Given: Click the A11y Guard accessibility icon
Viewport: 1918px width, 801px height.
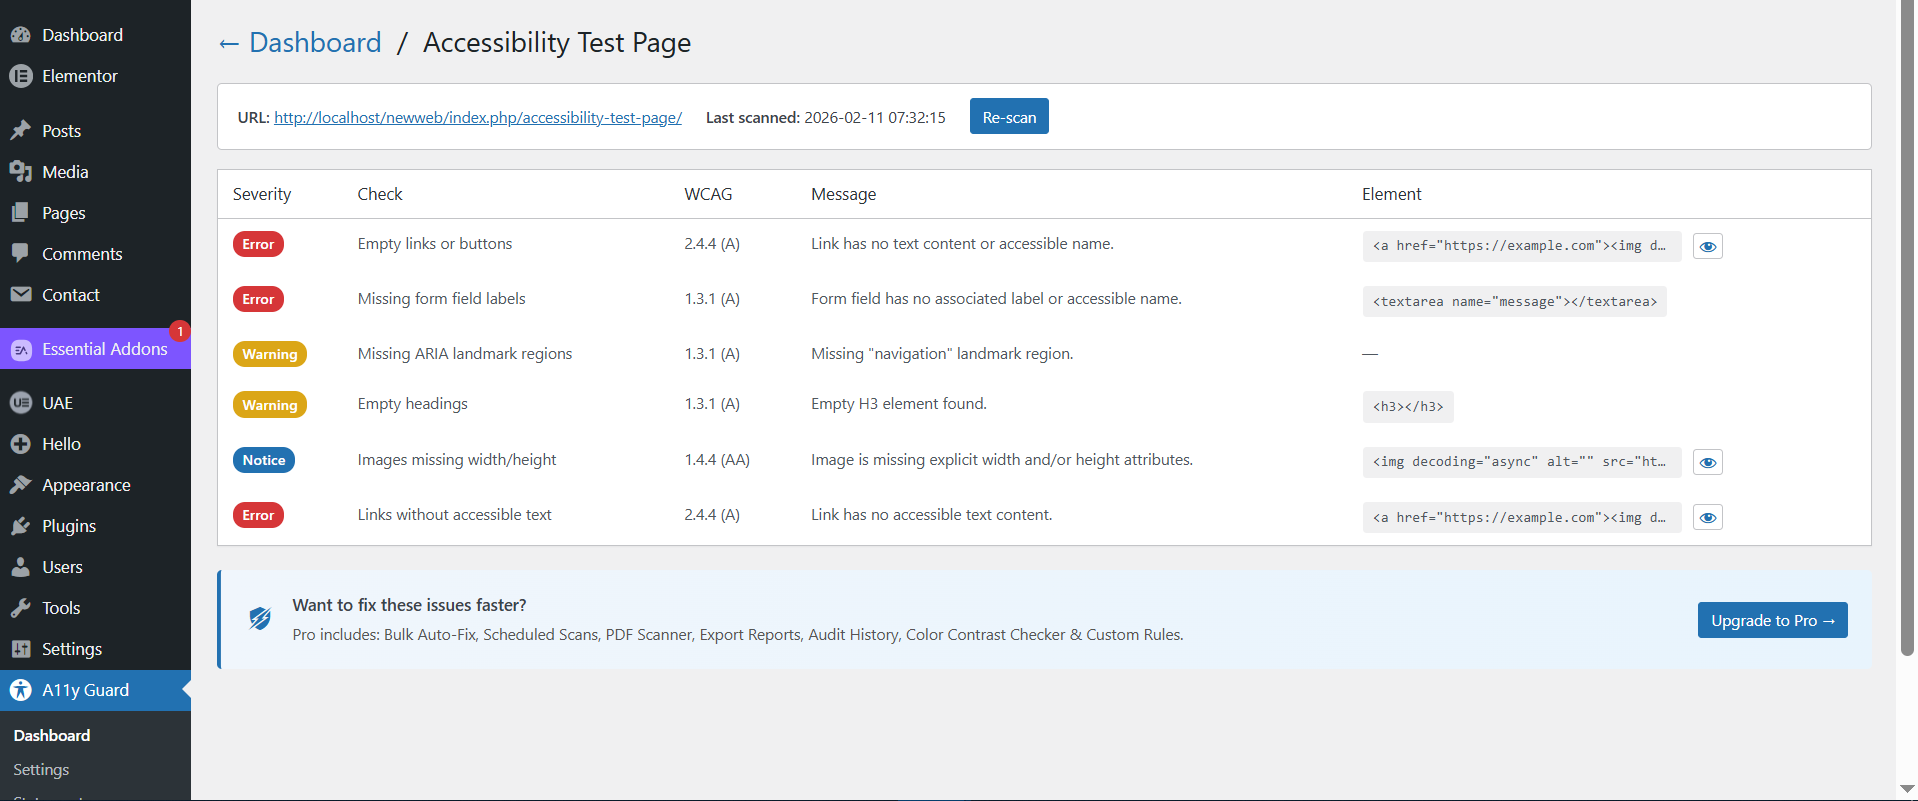Looking at the screenshot, I should [20, 690].
